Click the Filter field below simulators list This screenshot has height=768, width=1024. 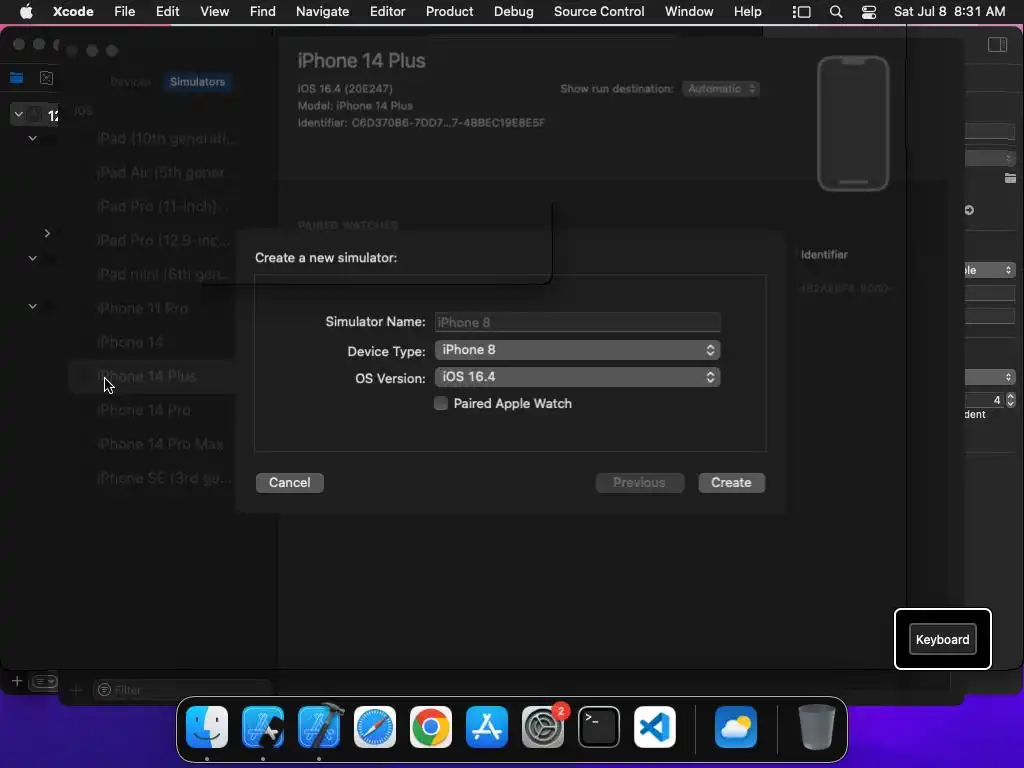183,690
